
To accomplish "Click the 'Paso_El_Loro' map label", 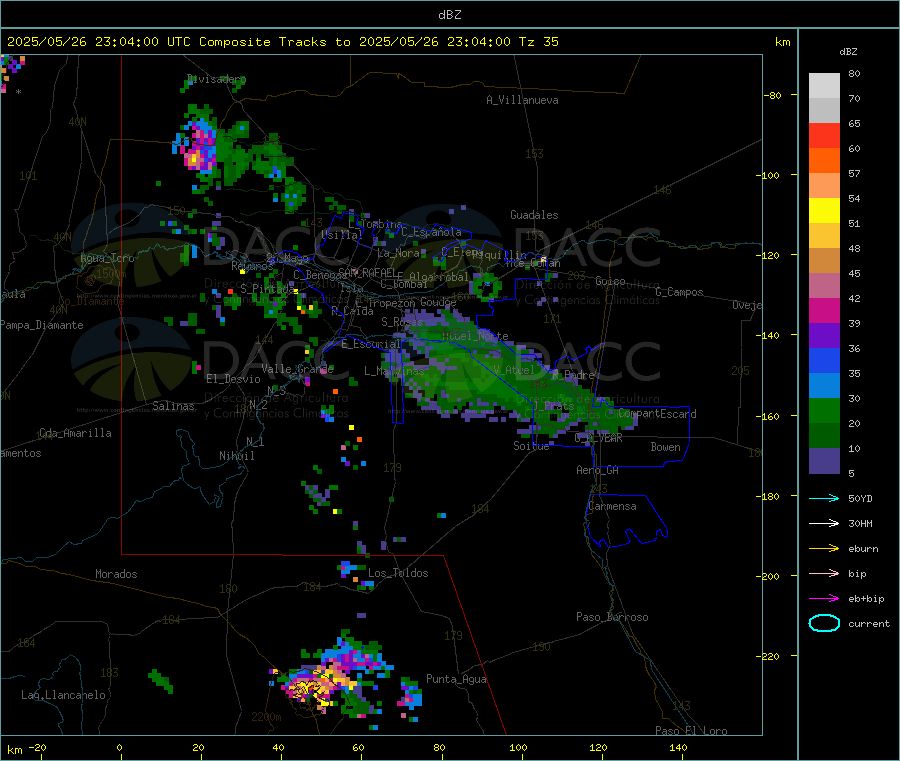I will point(691,731).
